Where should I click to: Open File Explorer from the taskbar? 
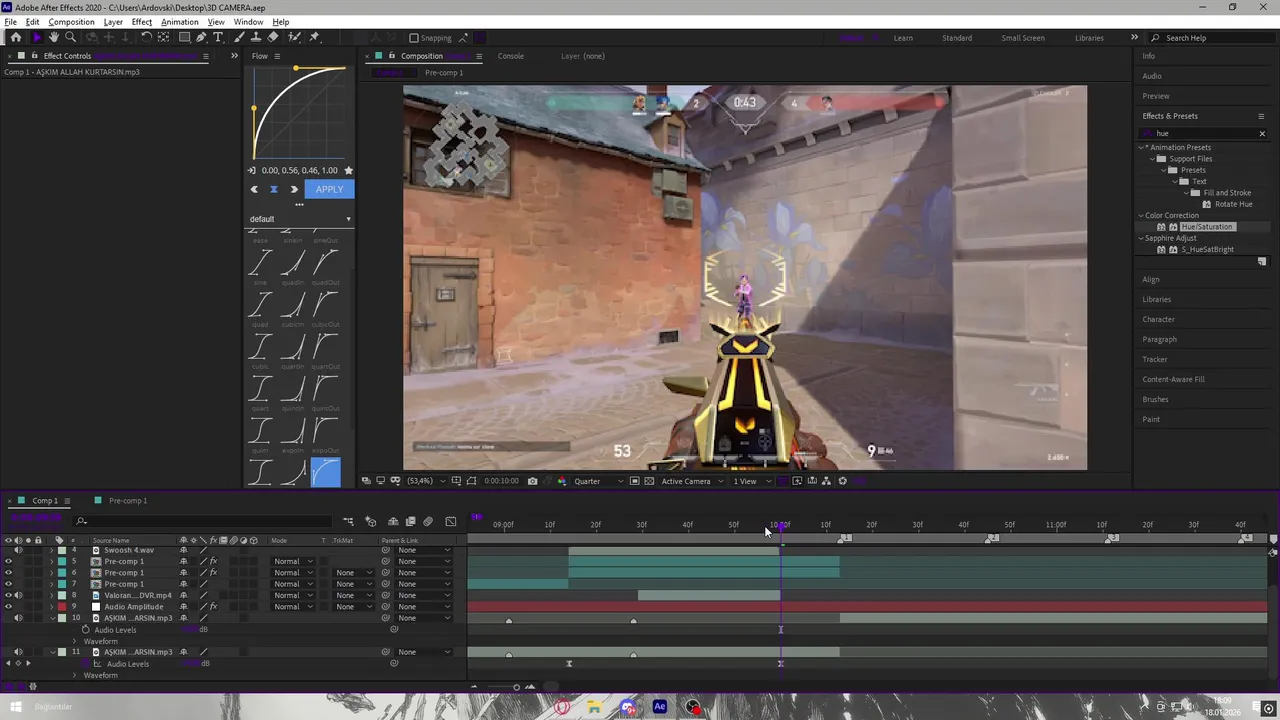point(594,707)
